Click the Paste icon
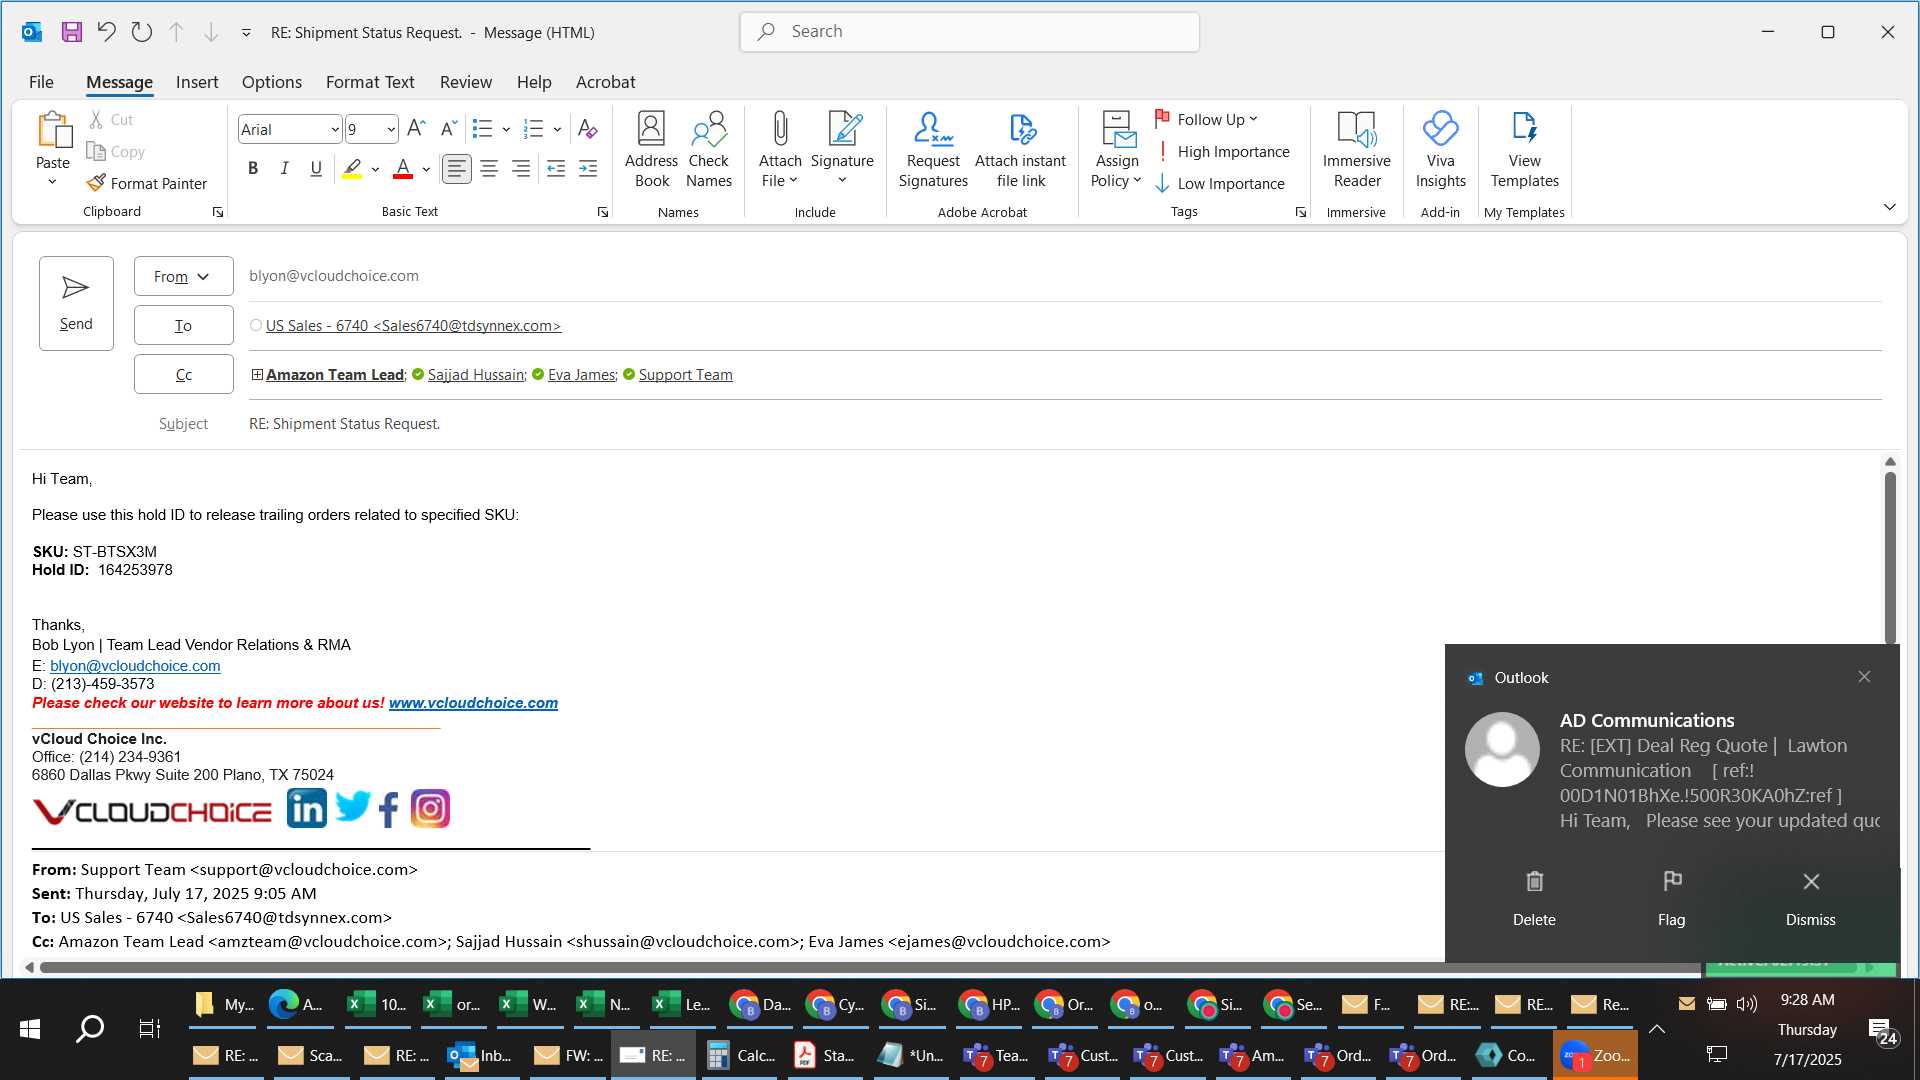Screen dimensions: 1920x1080 [x=53, y=131]
